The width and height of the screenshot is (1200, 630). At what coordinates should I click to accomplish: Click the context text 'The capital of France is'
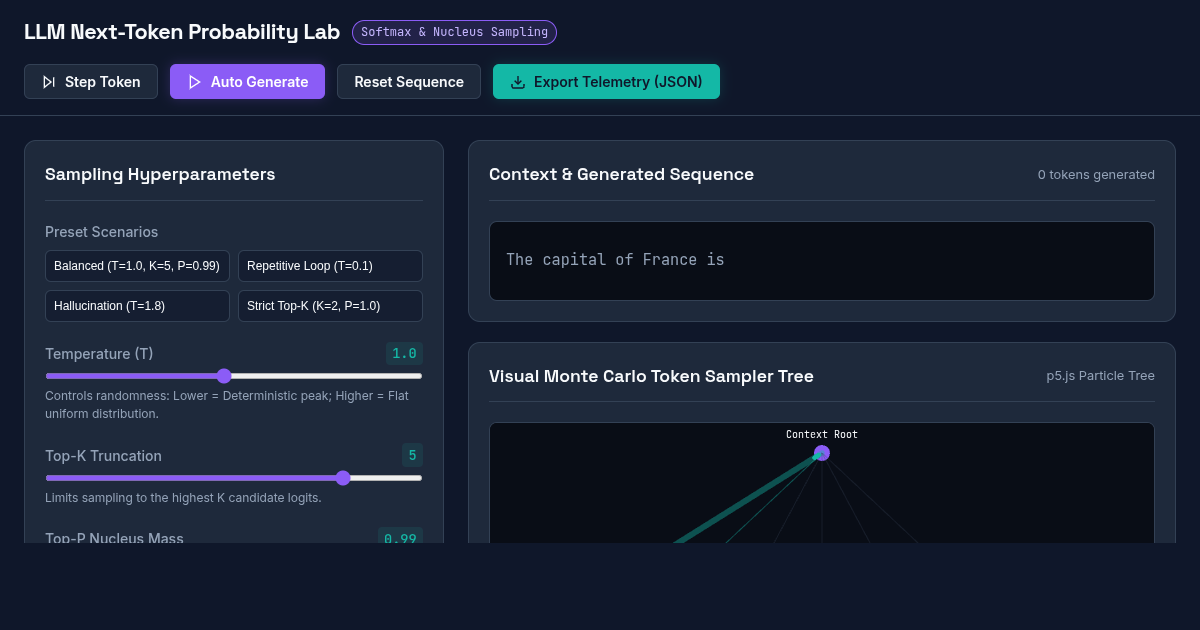615,260
